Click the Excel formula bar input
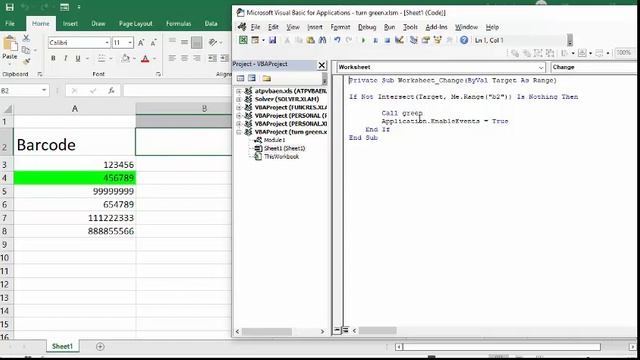 pos(177,91)
